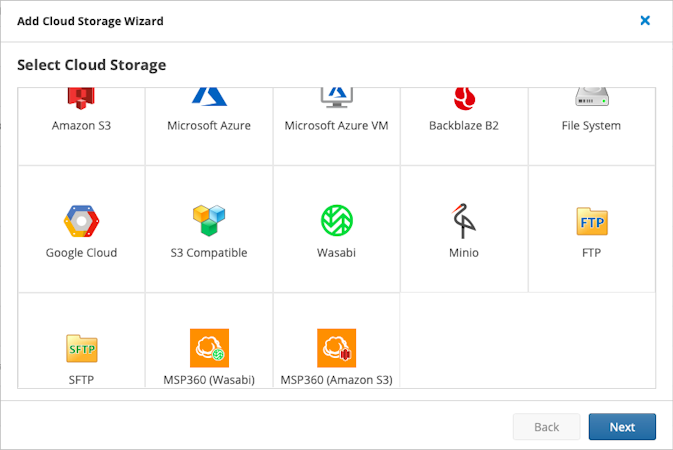
Task: Close the Add Cloud Storage Wizard
Action: coord(645,20)
